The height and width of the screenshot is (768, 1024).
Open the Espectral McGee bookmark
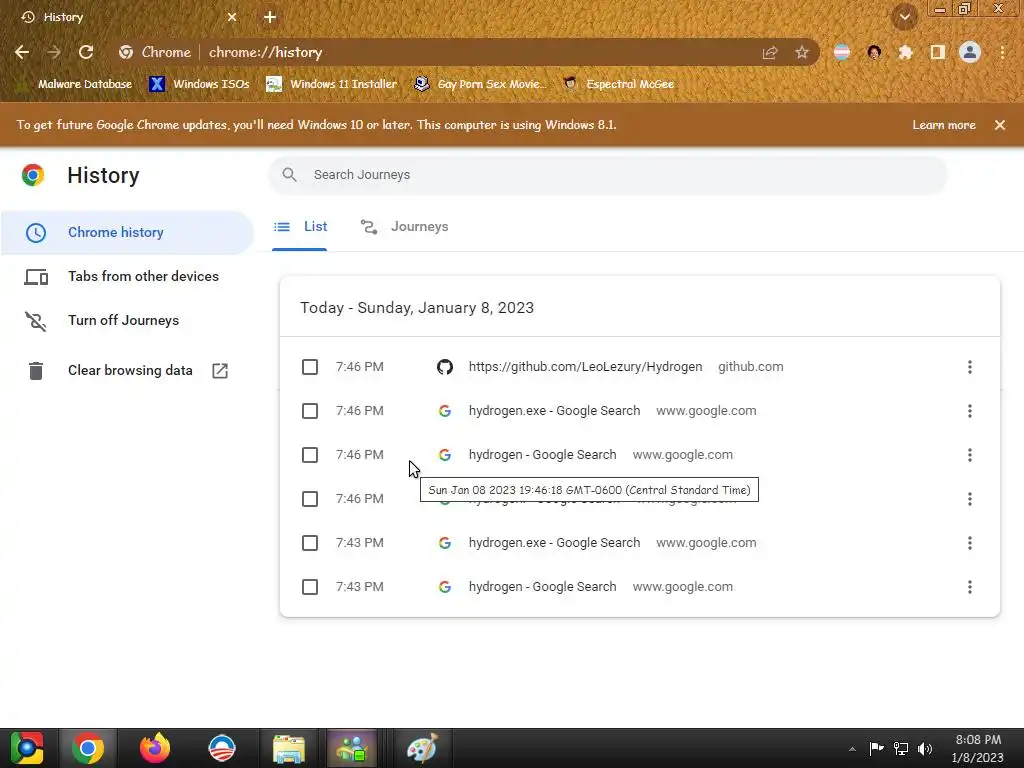click(618, 84)
